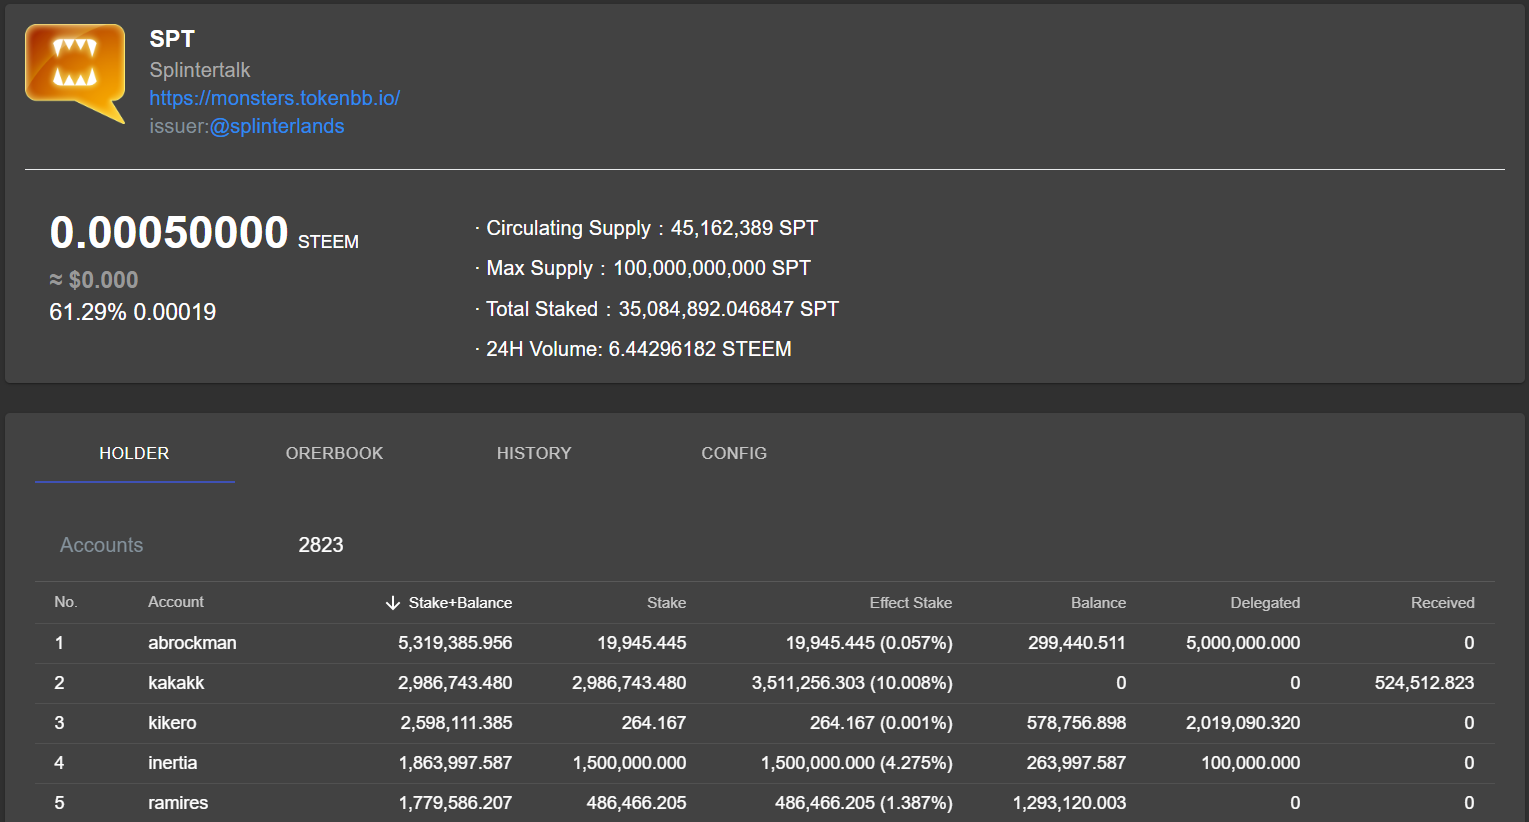Click ramires's Stake+Balance 1,779,586.207
Screen dimensions: 1529x822
(x=455, y=803)
